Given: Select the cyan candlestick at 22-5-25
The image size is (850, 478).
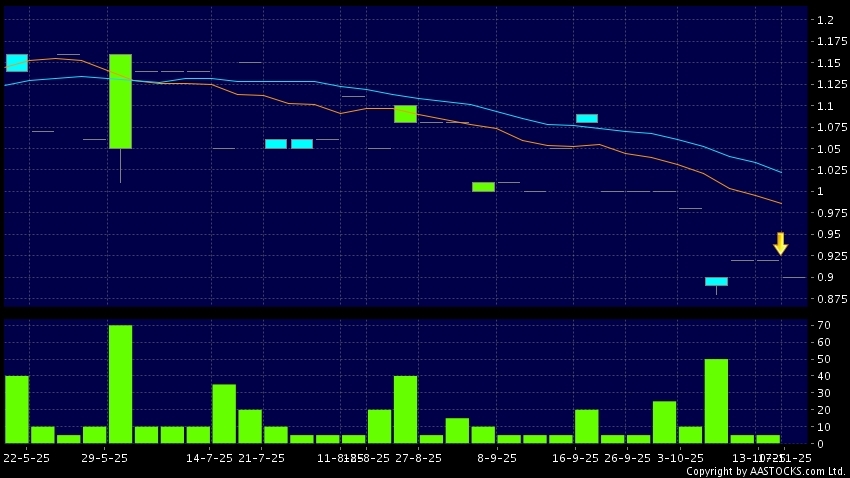Looking at the screenshot, I should point(17,63).
